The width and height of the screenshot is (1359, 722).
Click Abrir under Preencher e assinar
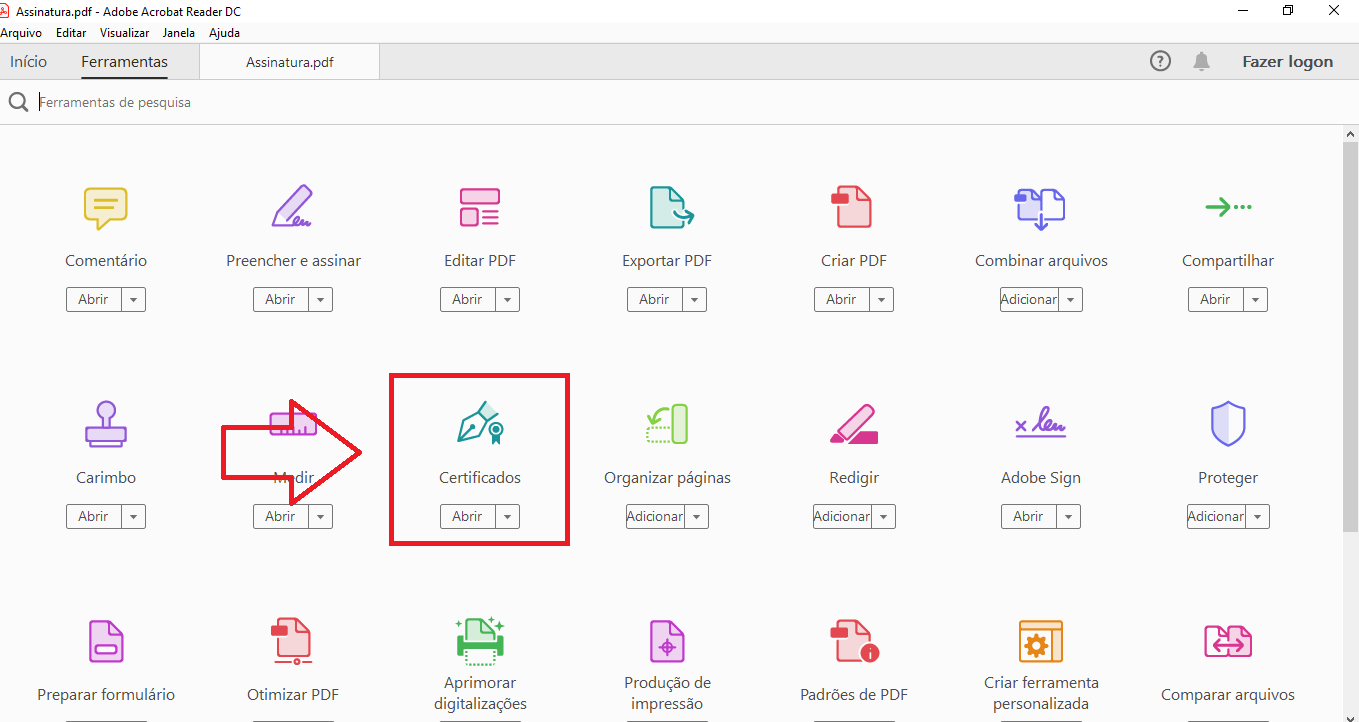pyautogui.click(x=280, y=299)
